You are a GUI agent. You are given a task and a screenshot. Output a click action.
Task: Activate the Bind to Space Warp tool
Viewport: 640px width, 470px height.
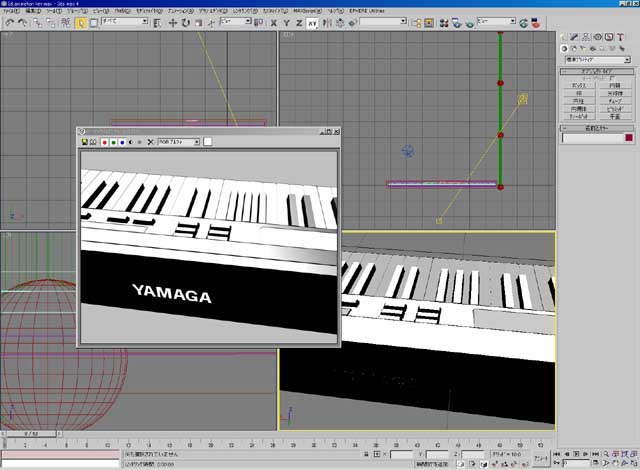[x=66, y=23]
